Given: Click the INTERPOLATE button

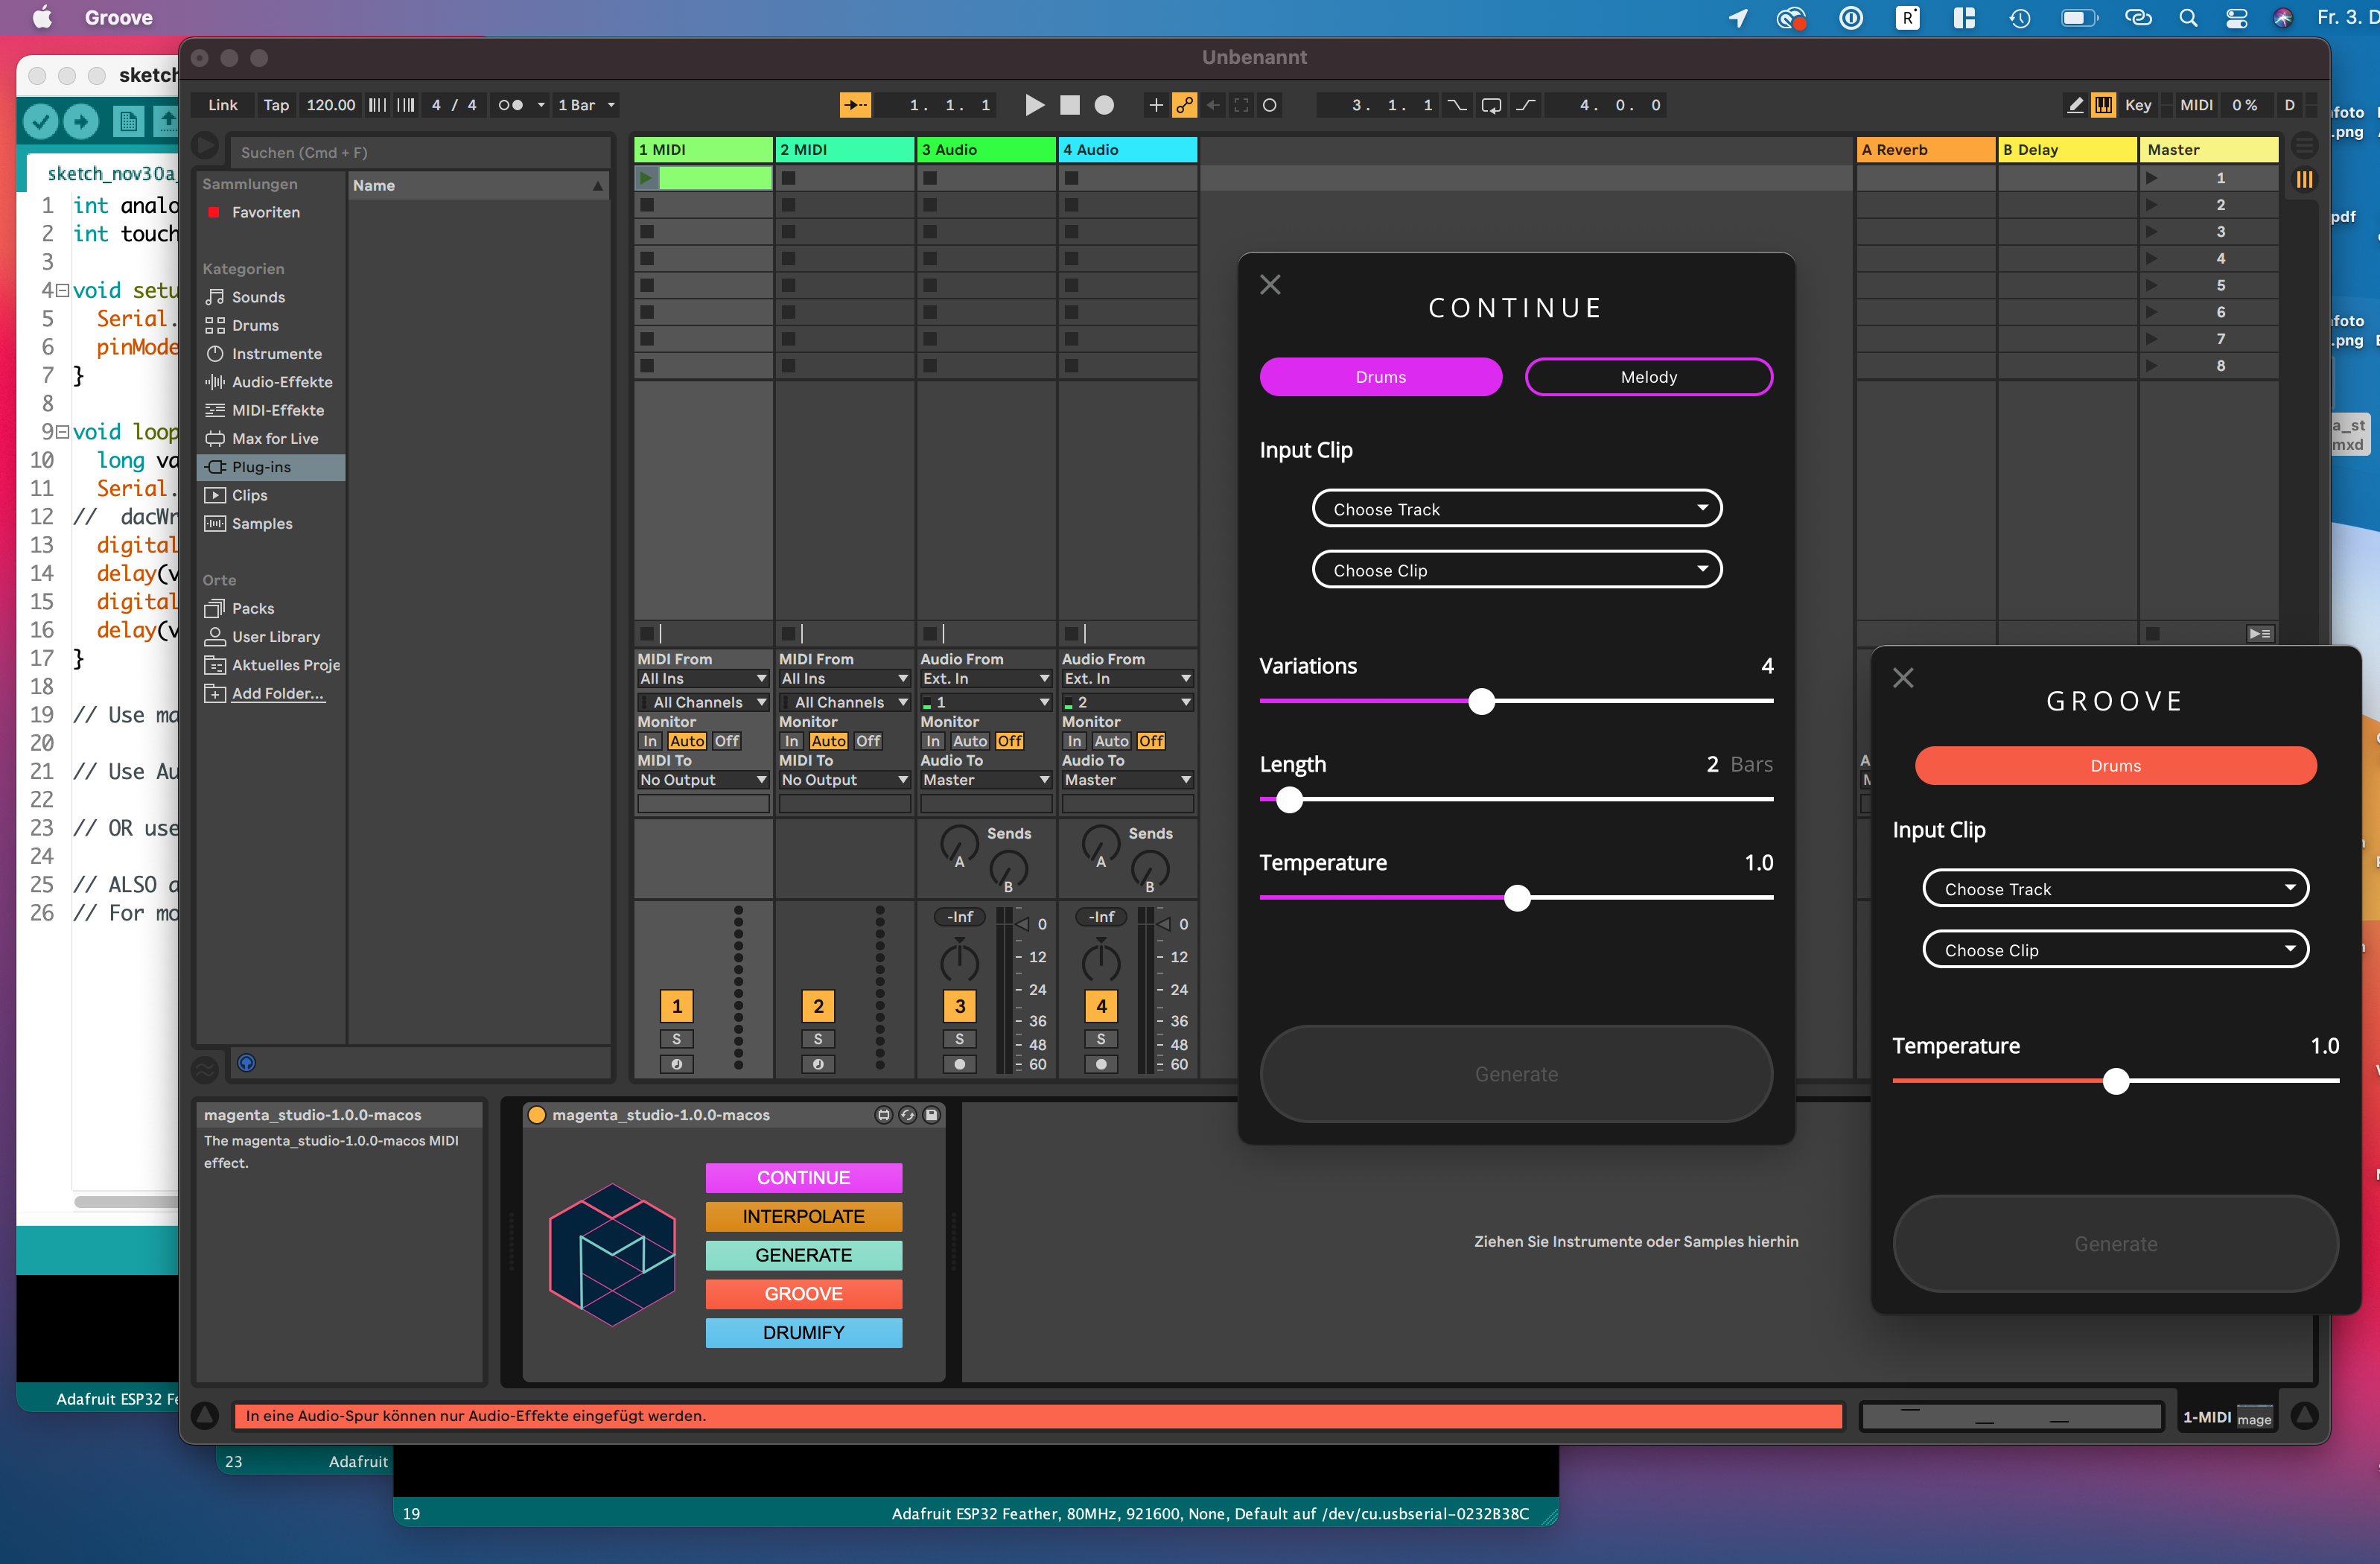Looking at the screenshot, I should pos(803,1216).
